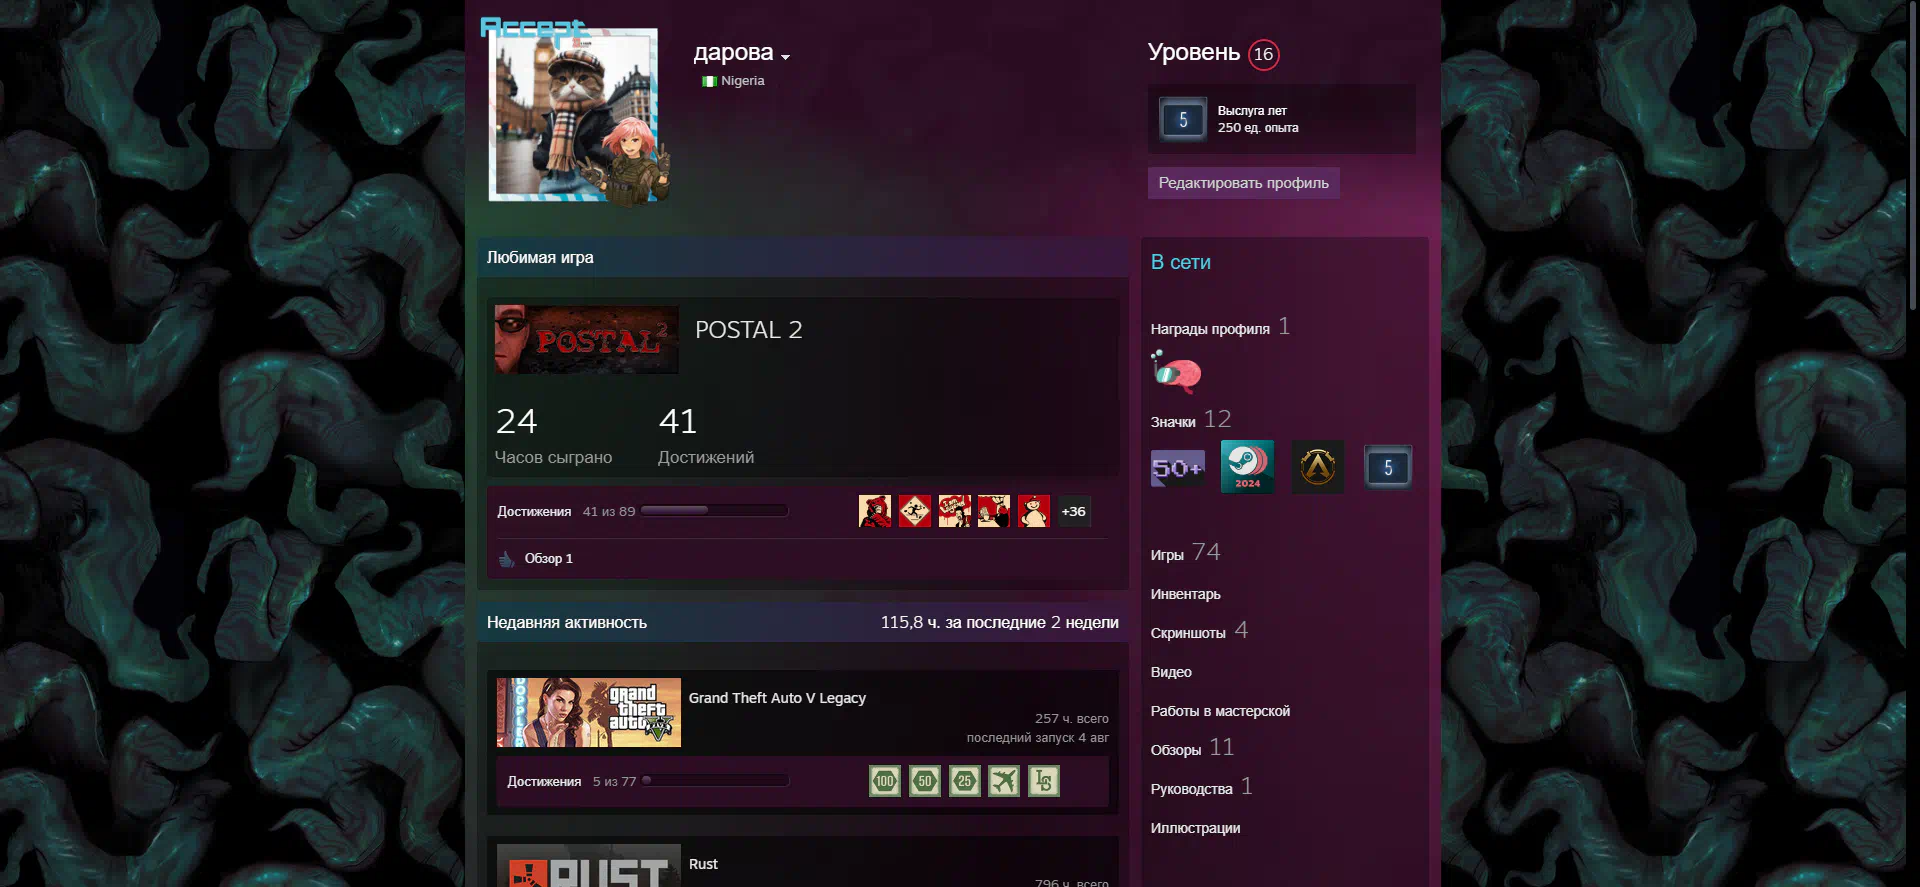This screenshot has width=1920, height=887.
Task: Click the В сети status text
Action: coord(1180,262)
